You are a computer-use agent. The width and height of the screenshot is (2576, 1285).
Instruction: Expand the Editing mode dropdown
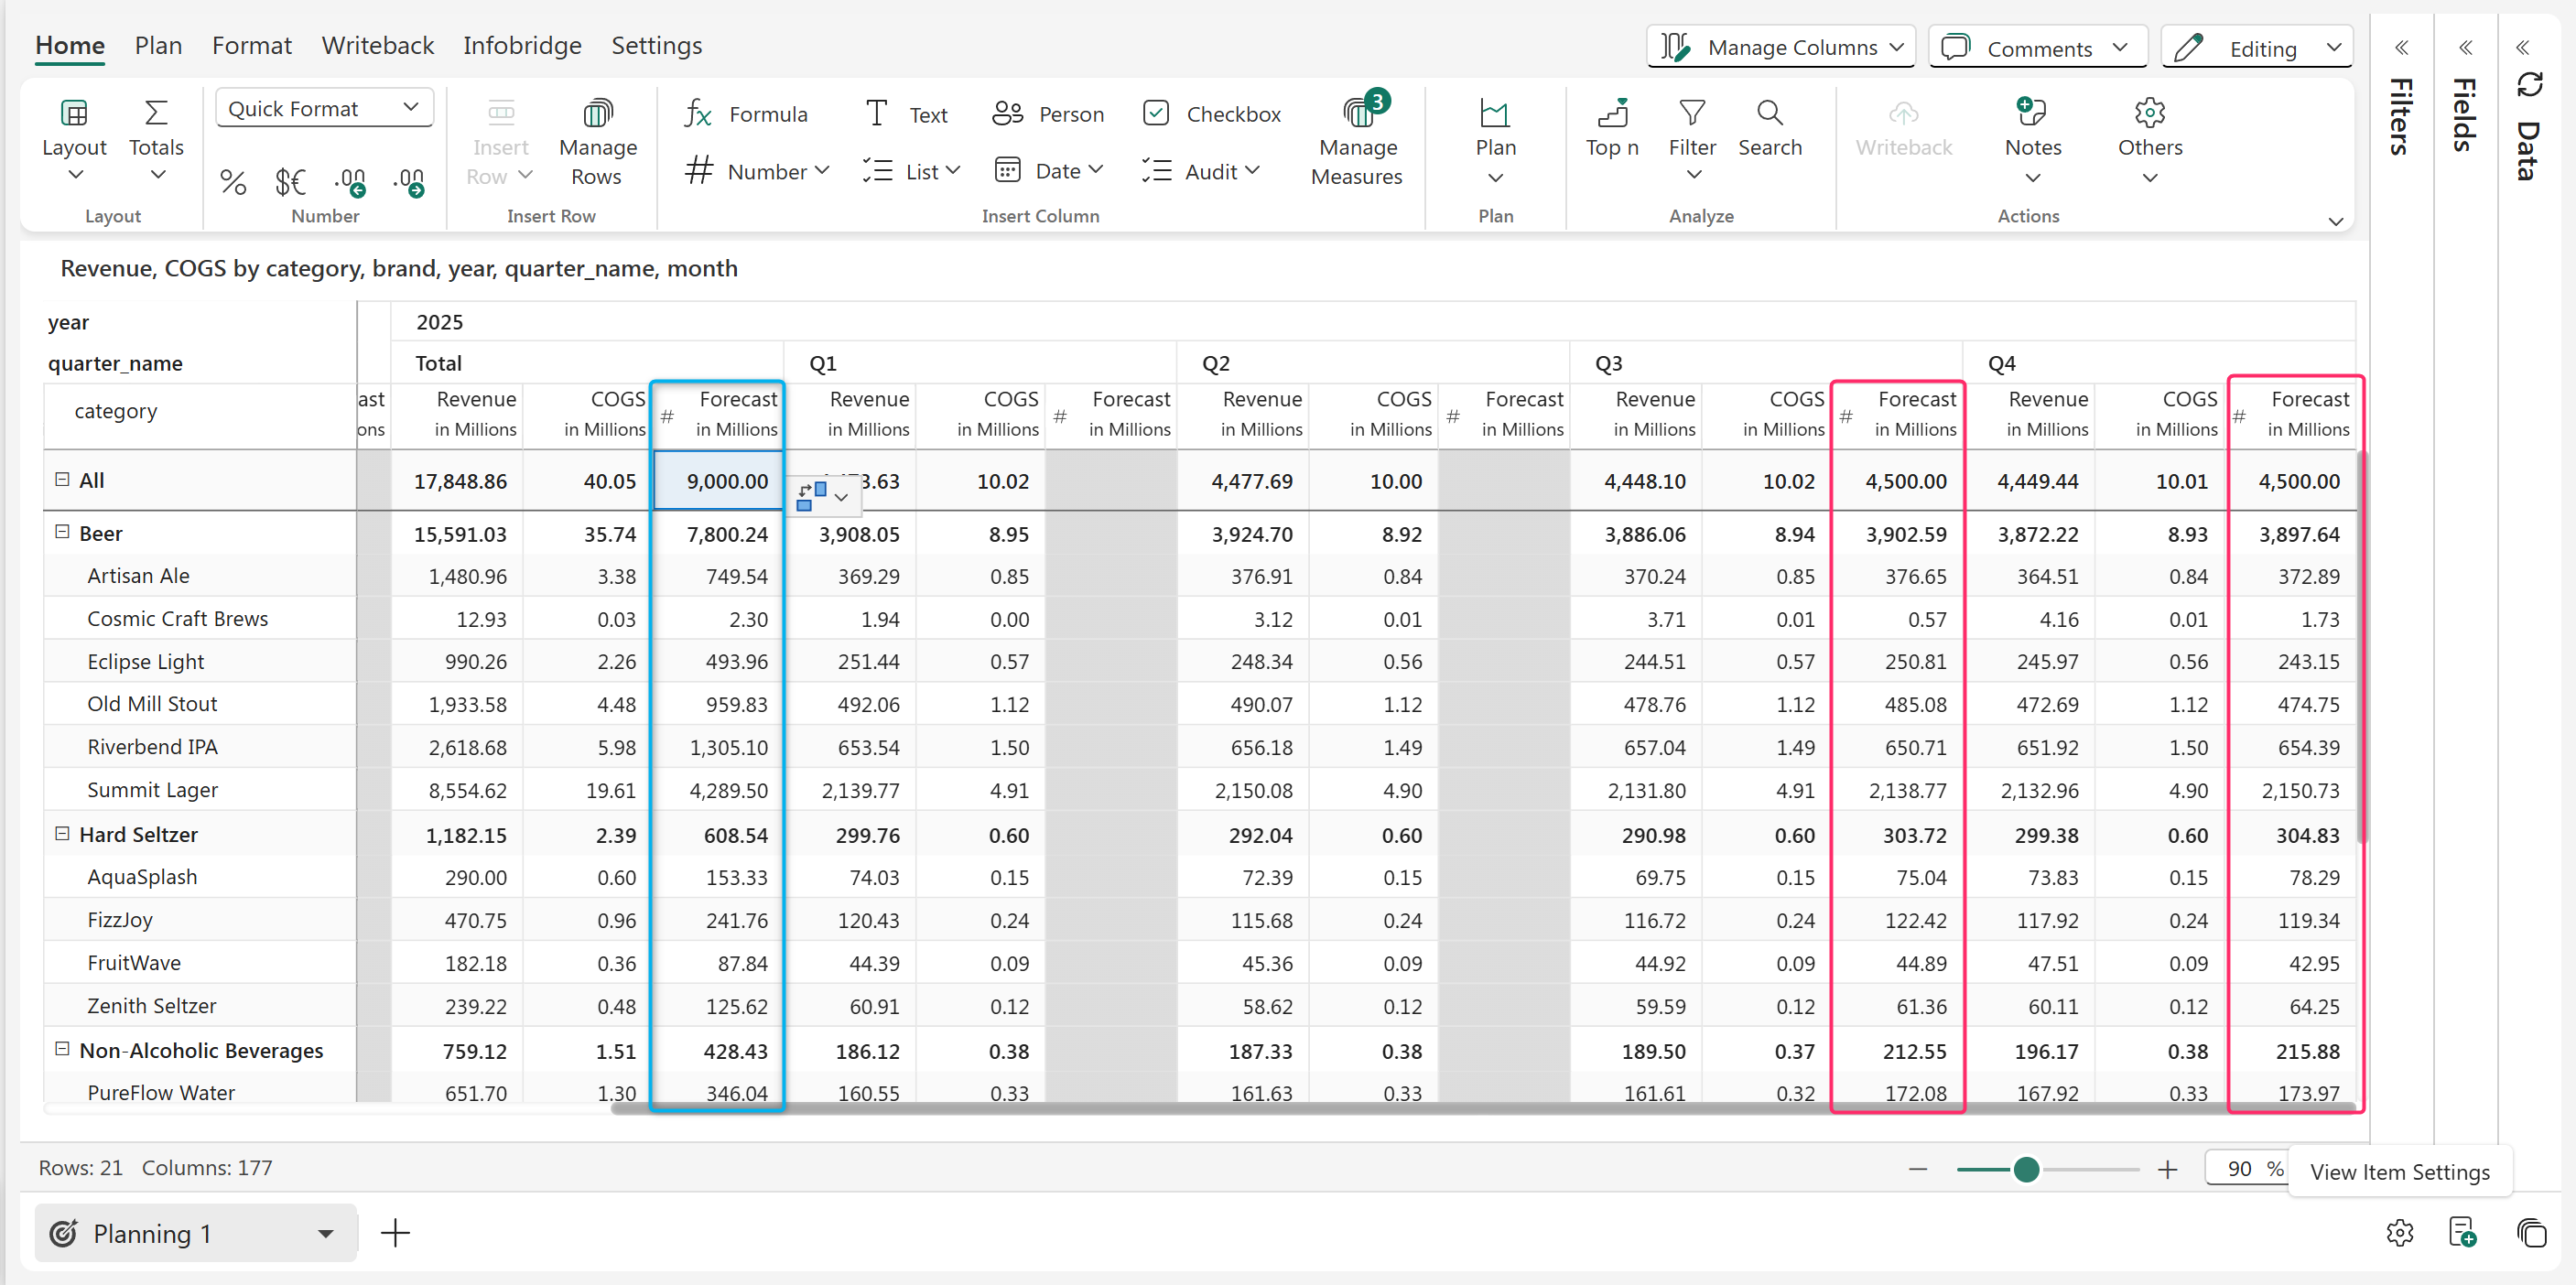pos(2333,48)
